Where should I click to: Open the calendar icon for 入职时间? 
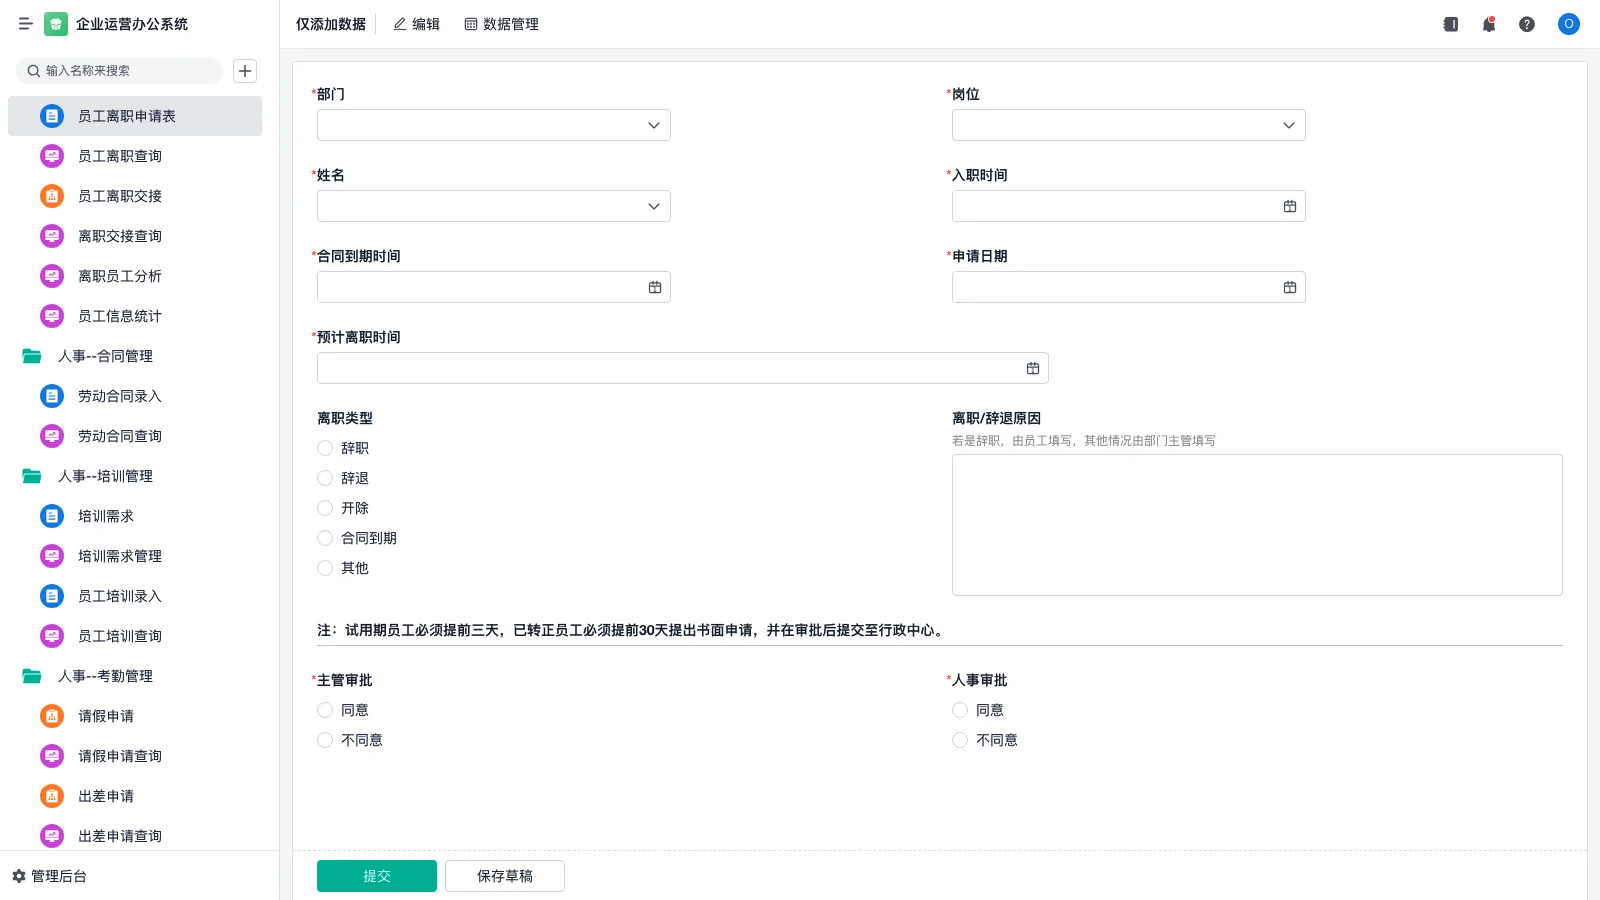click(x=1290, y=205)
